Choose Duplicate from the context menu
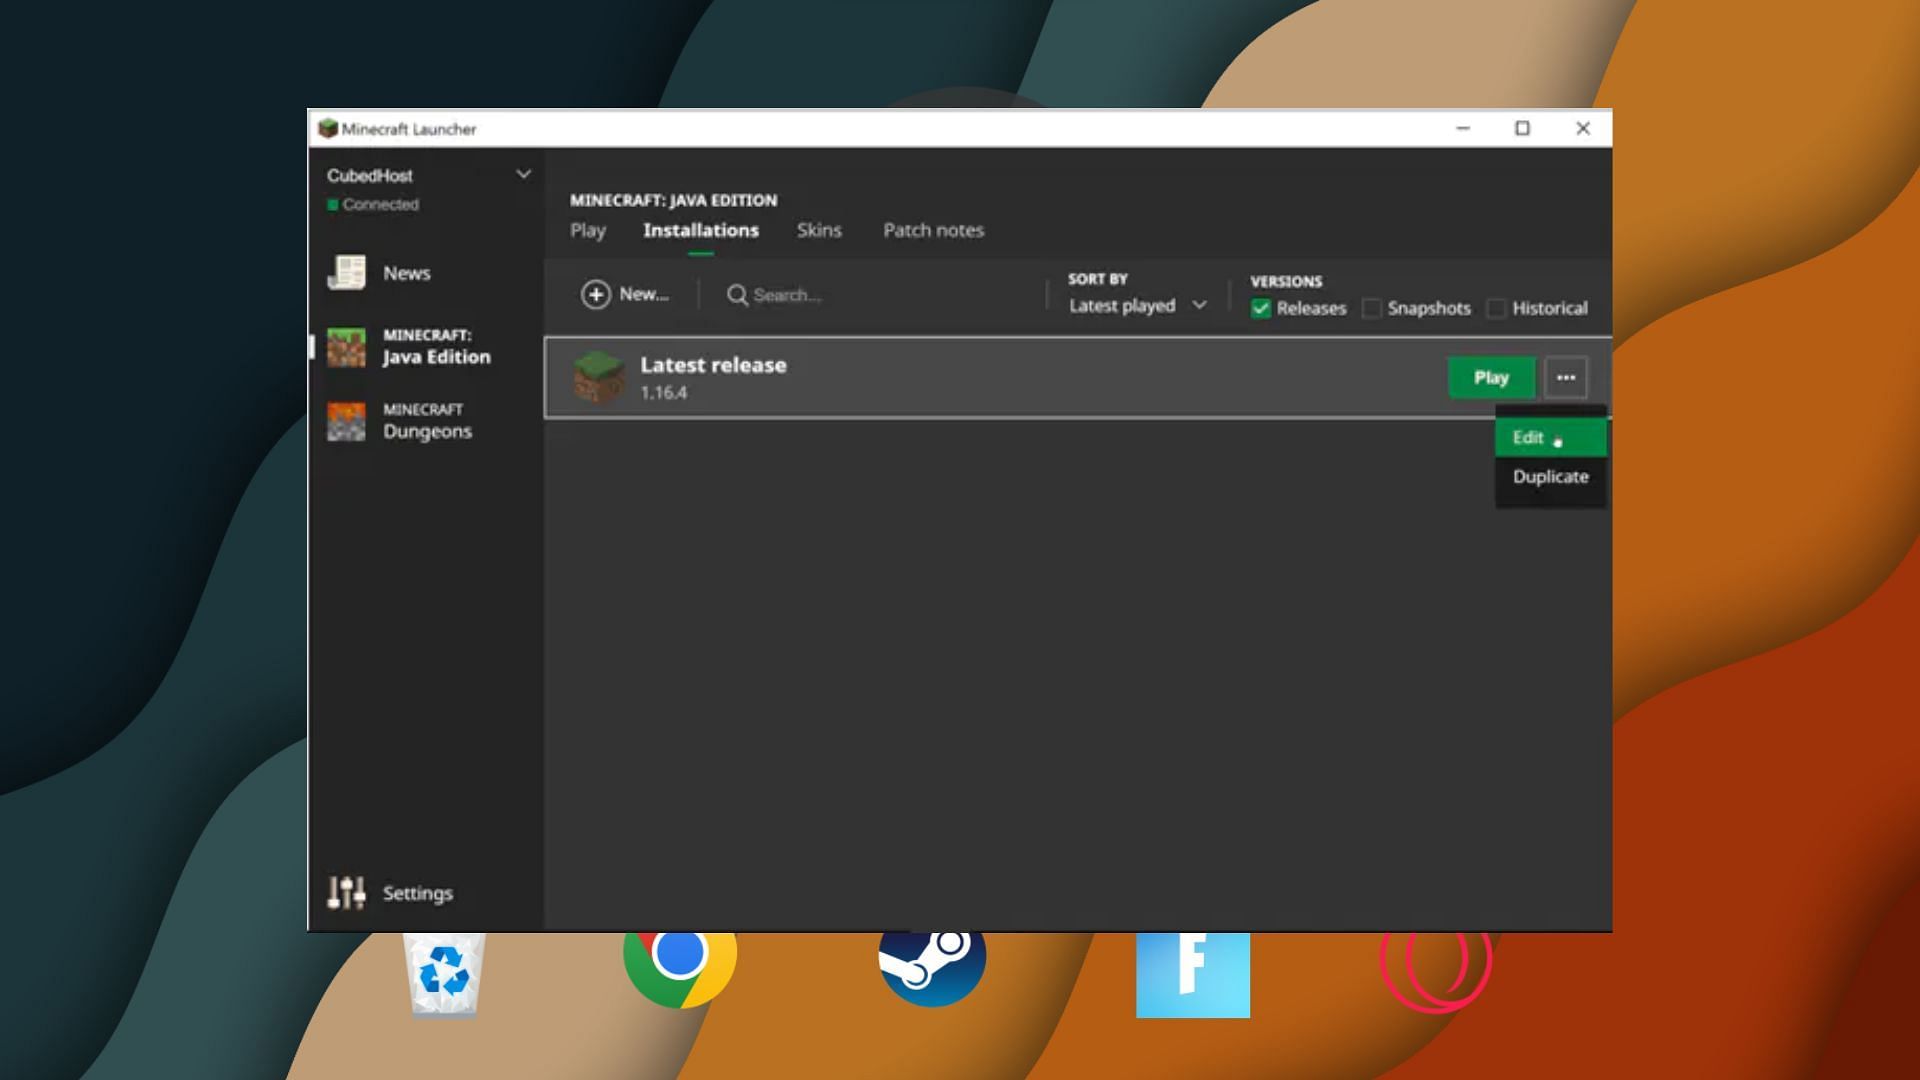Viewport: 1920px width, 1080px height. [1551, 477]
